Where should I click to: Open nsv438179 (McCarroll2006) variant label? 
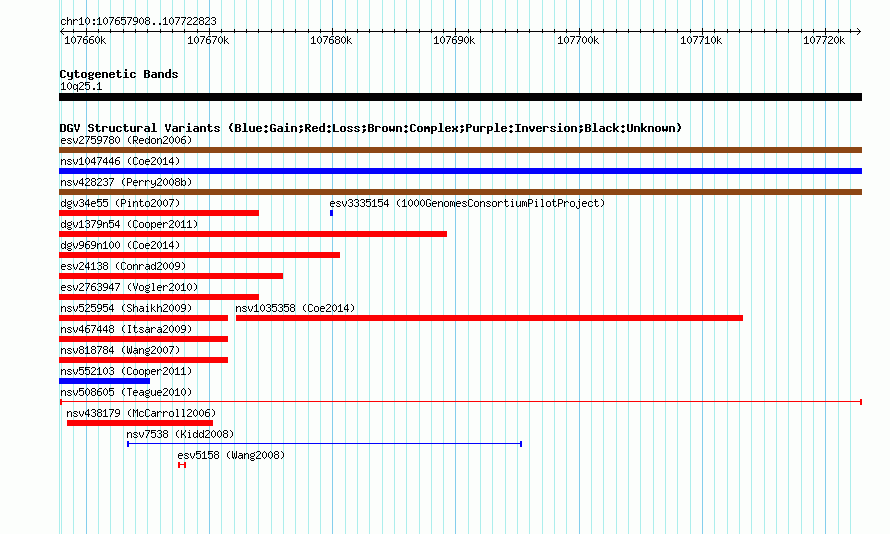pyautogui.click(x=141, y=413)
